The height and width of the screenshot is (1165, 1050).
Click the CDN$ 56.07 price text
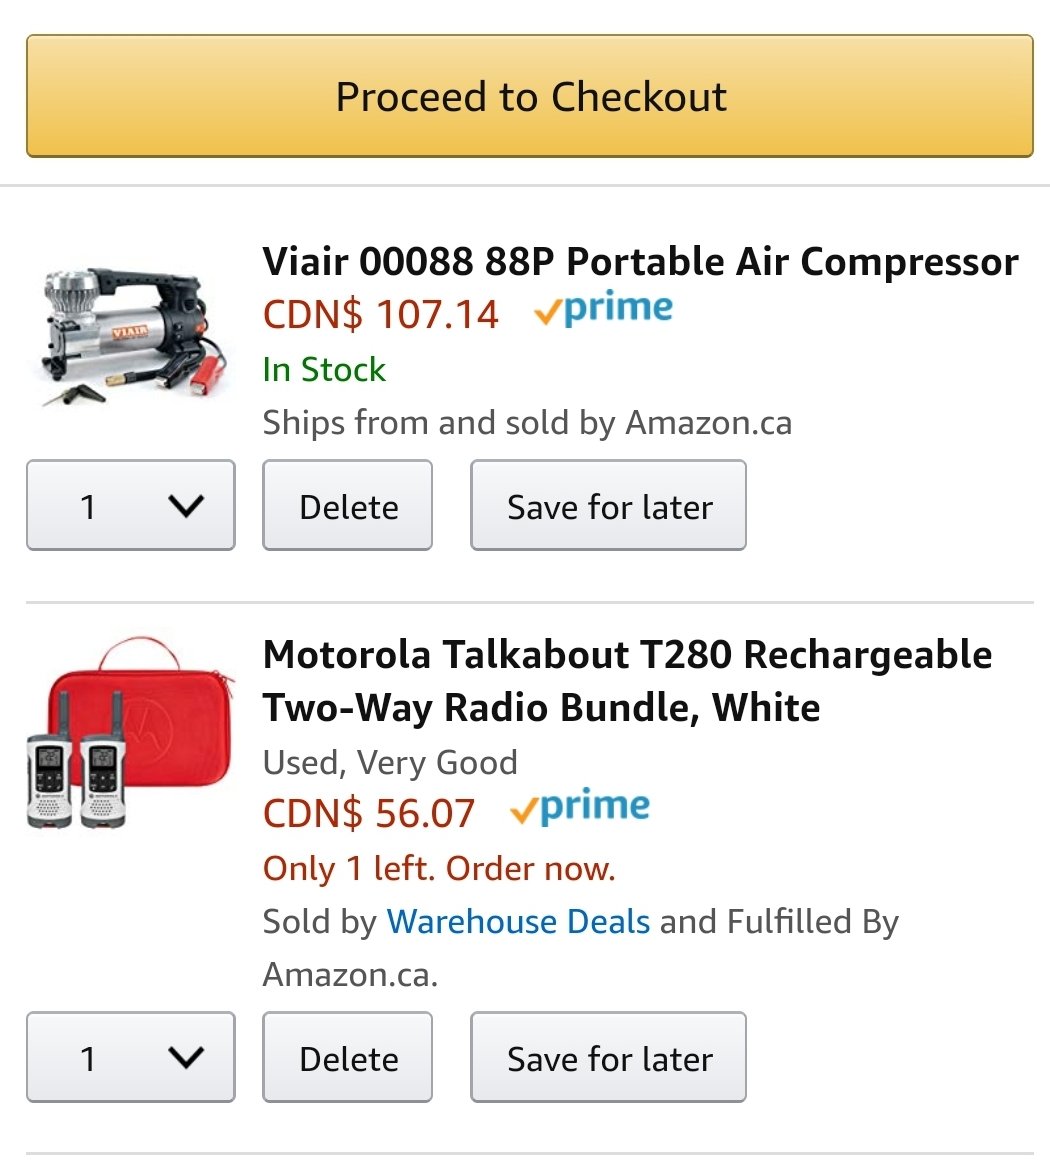point(369,813)
